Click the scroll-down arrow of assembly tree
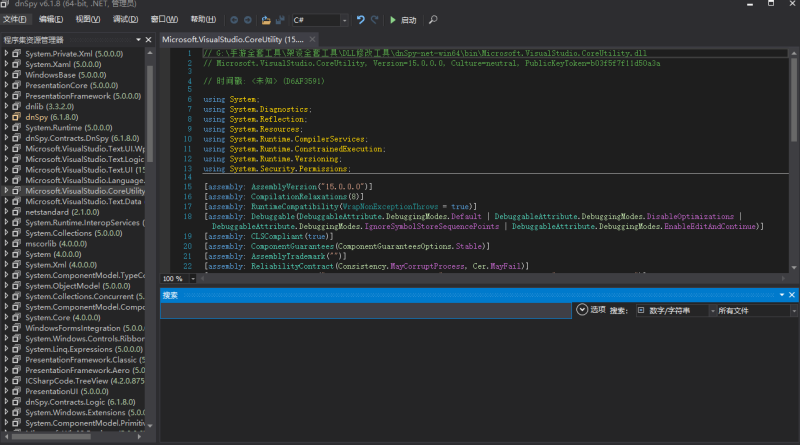 tap(150, 426)
